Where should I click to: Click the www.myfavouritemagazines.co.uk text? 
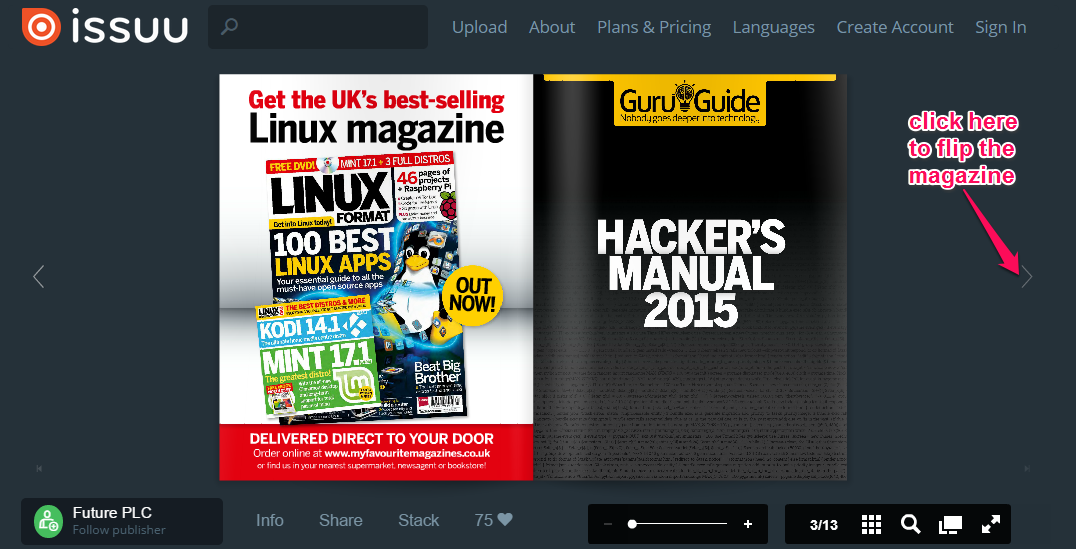408,454
